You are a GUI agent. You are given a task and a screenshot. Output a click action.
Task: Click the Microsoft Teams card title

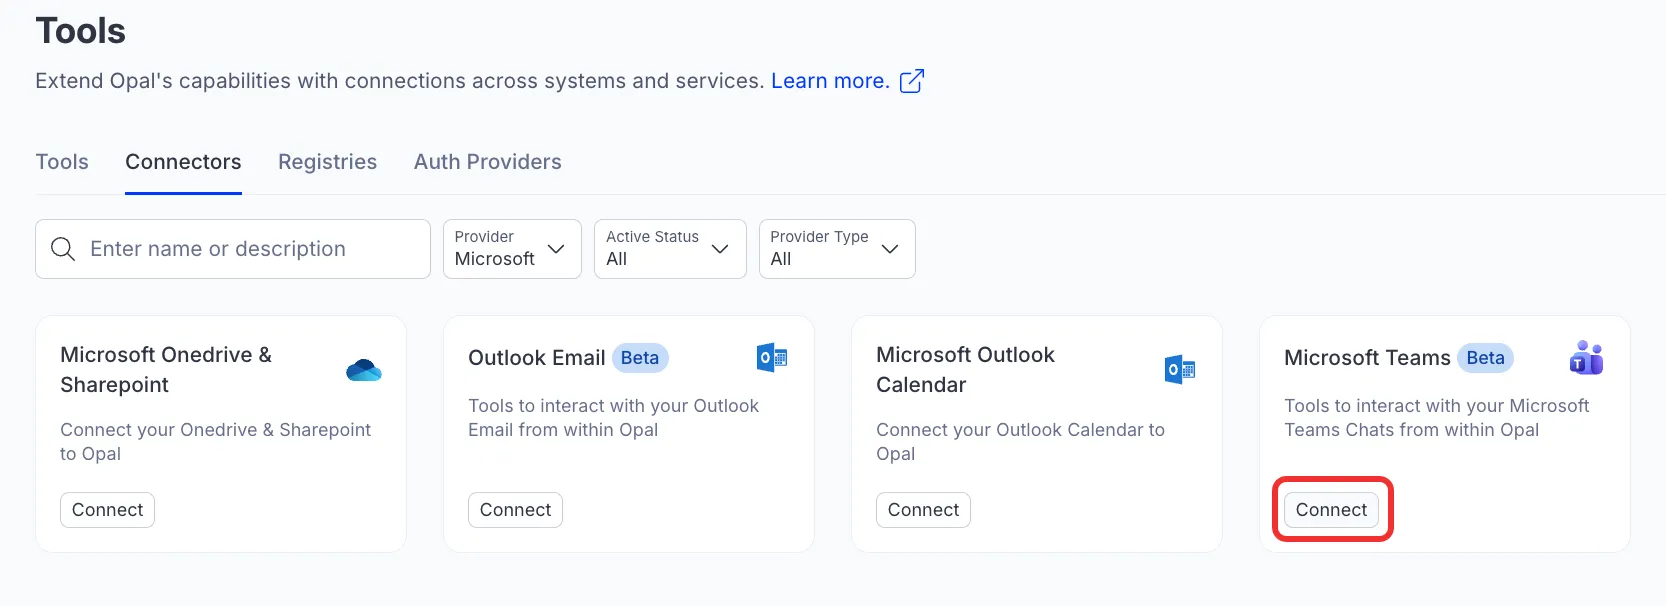(1367, 358)
